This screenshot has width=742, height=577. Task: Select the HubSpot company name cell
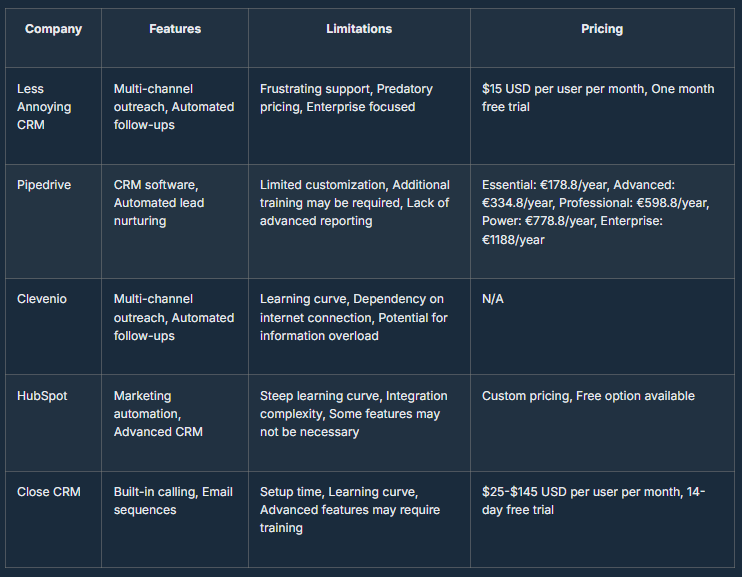[42, 396]
